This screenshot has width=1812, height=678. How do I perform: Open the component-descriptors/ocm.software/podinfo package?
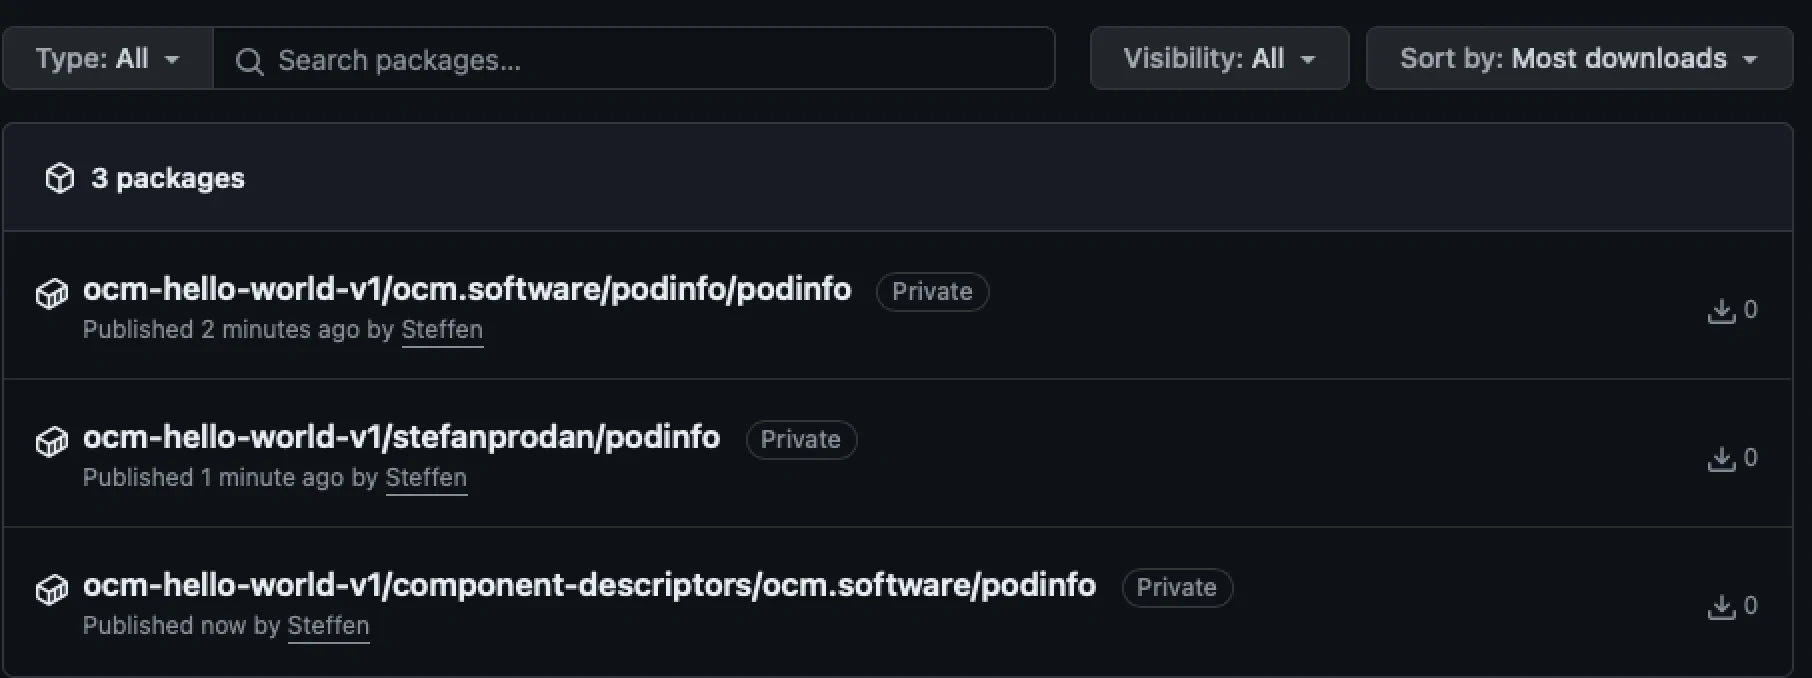click(589, 585)
